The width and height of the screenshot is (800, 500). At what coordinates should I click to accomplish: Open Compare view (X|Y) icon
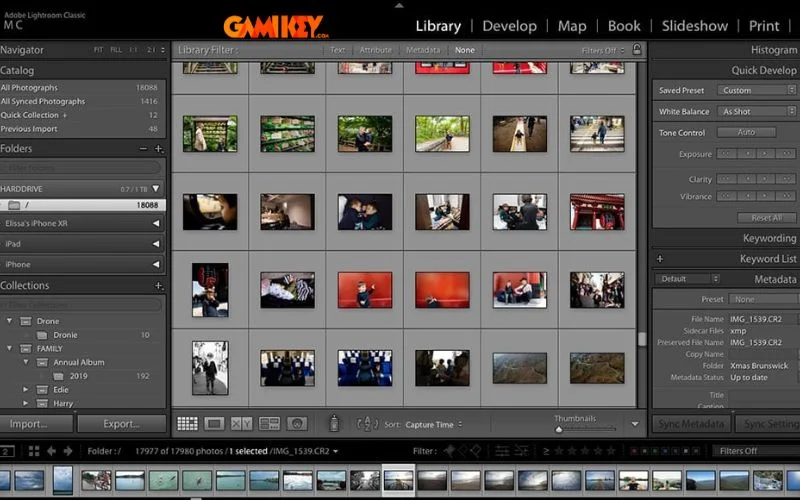point(241,423)
